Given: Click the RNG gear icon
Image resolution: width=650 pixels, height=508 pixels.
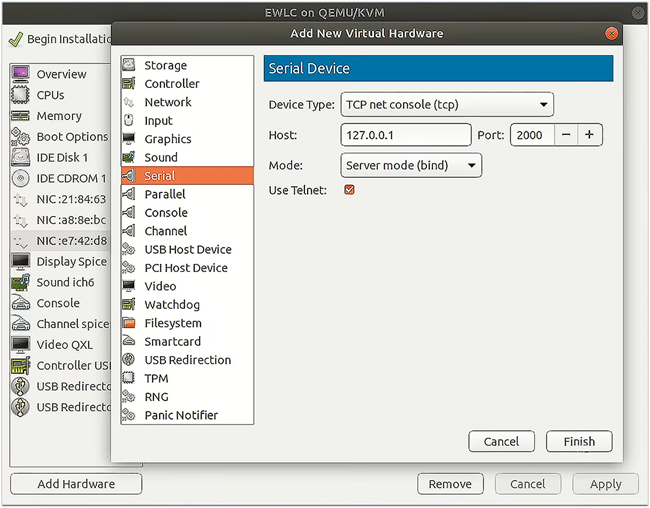Looking at the screenshot, I should [129, 396].
